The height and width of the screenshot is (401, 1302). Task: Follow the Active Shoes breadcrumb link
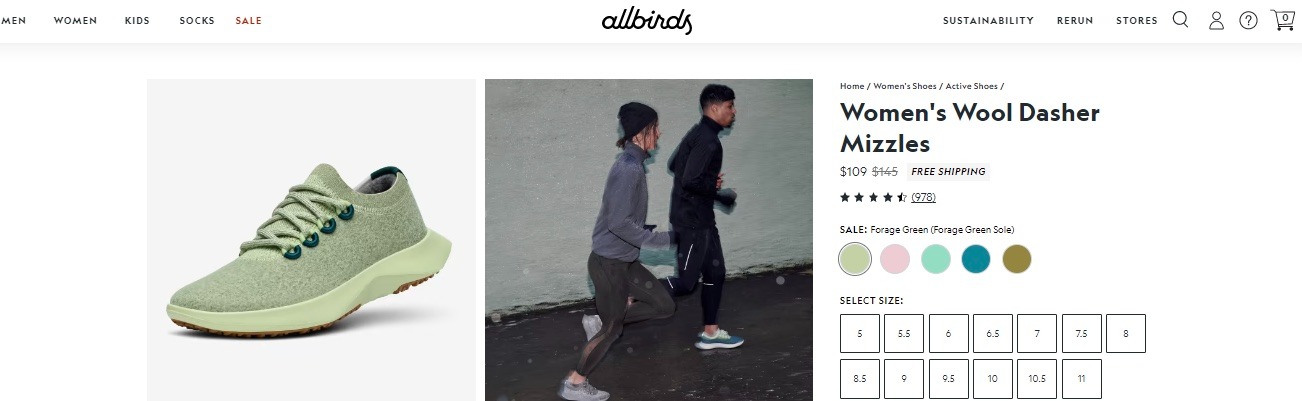tap(972, 86)
